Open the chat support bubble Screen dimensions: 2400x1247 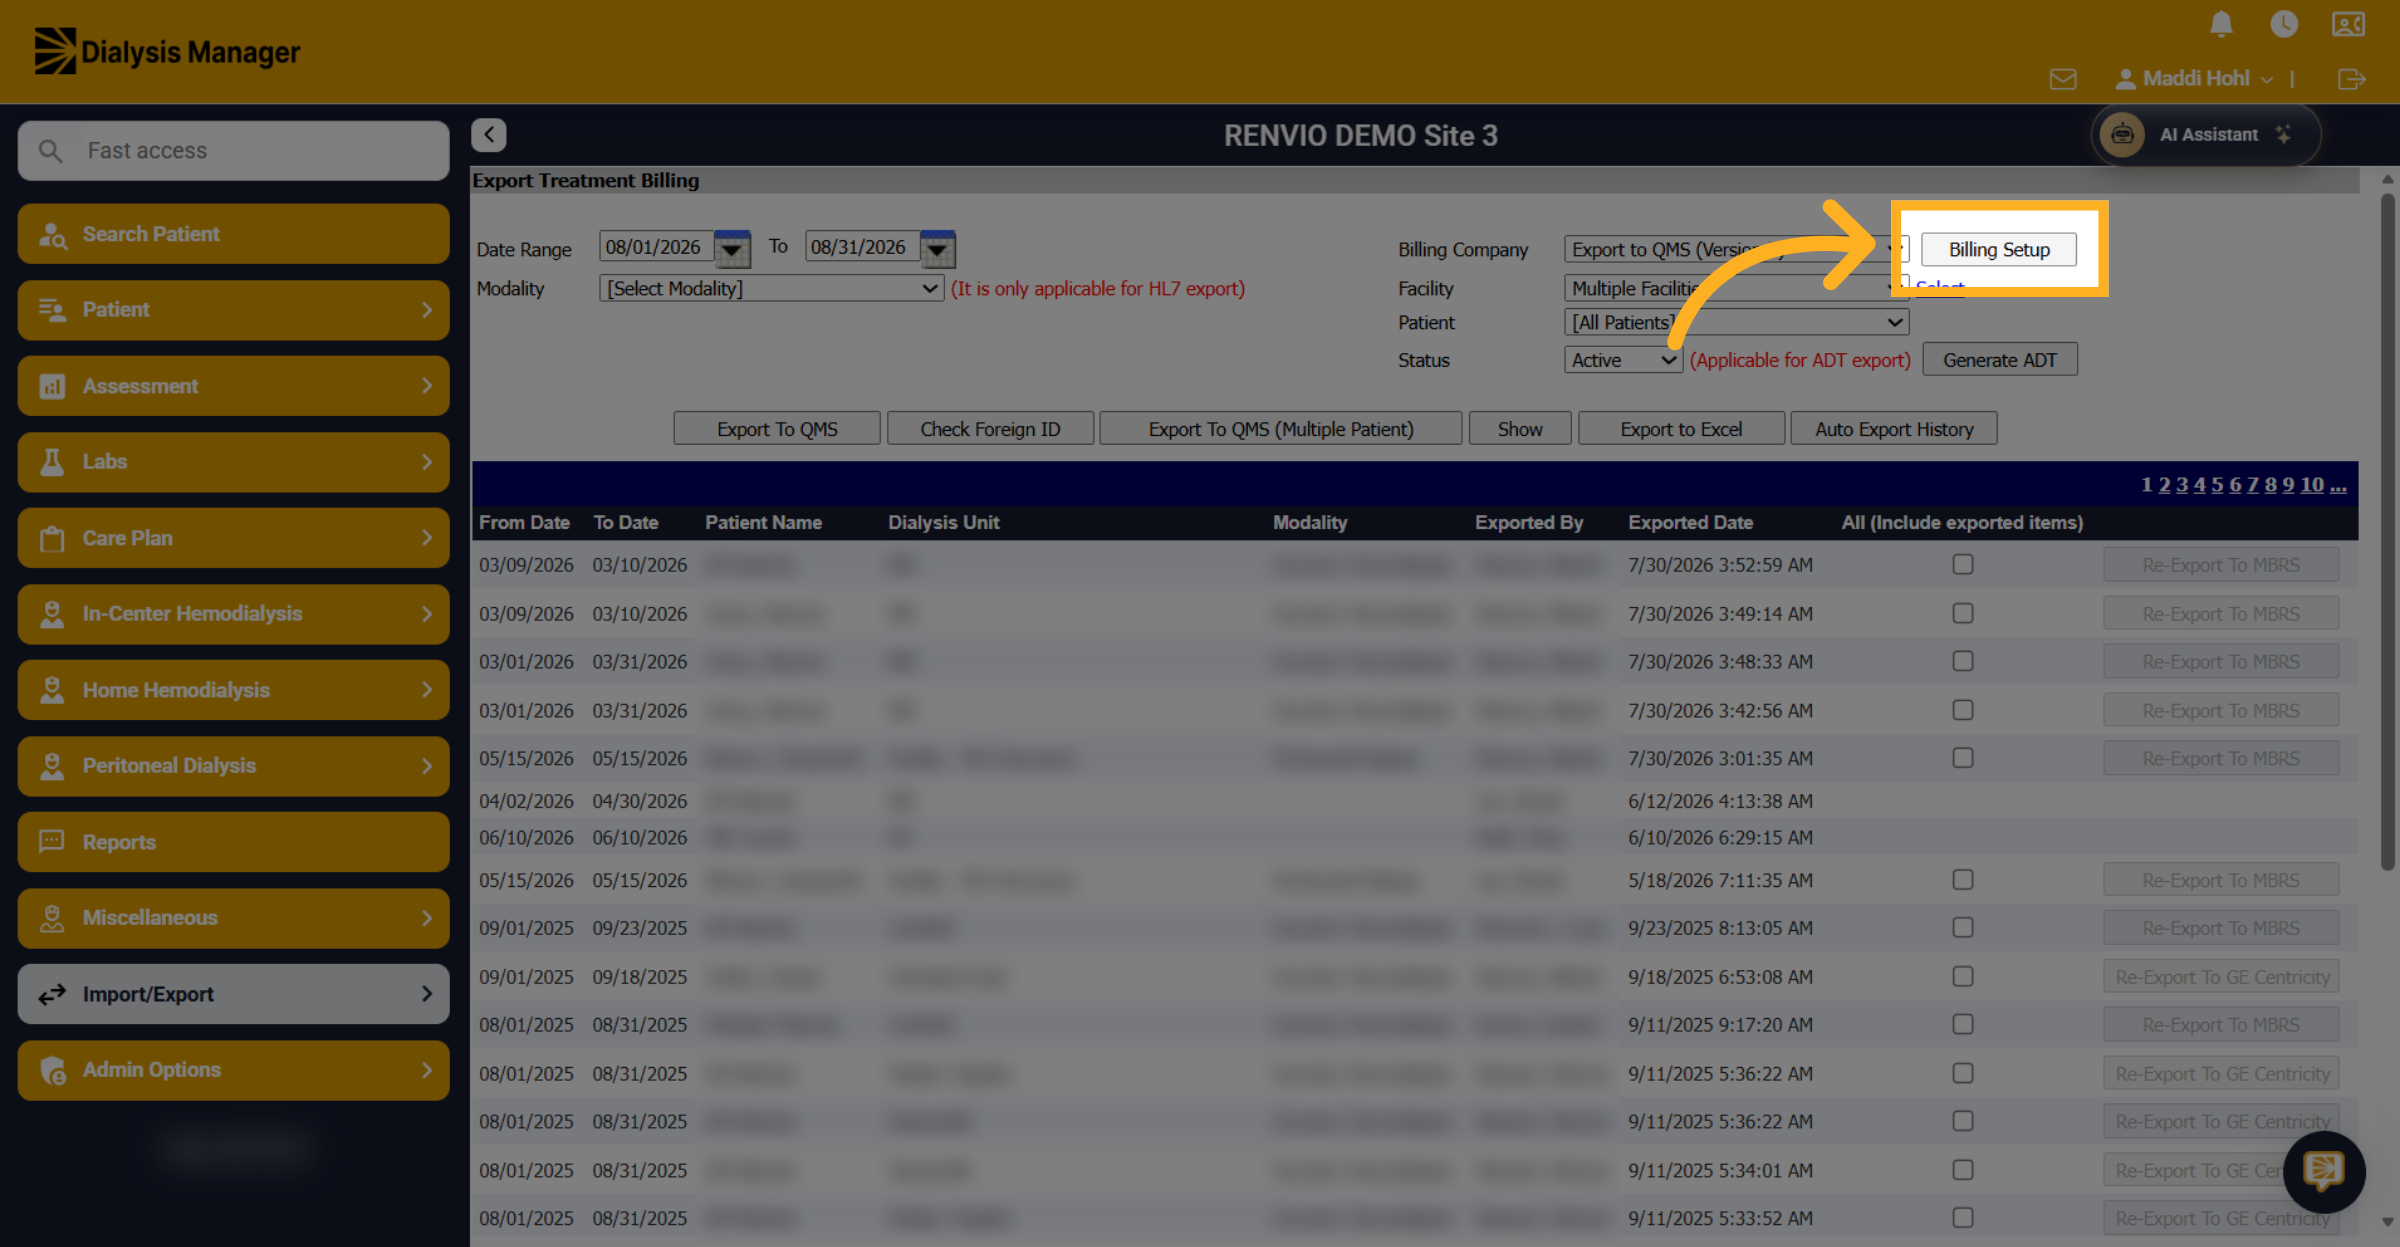[2324, 1171]
